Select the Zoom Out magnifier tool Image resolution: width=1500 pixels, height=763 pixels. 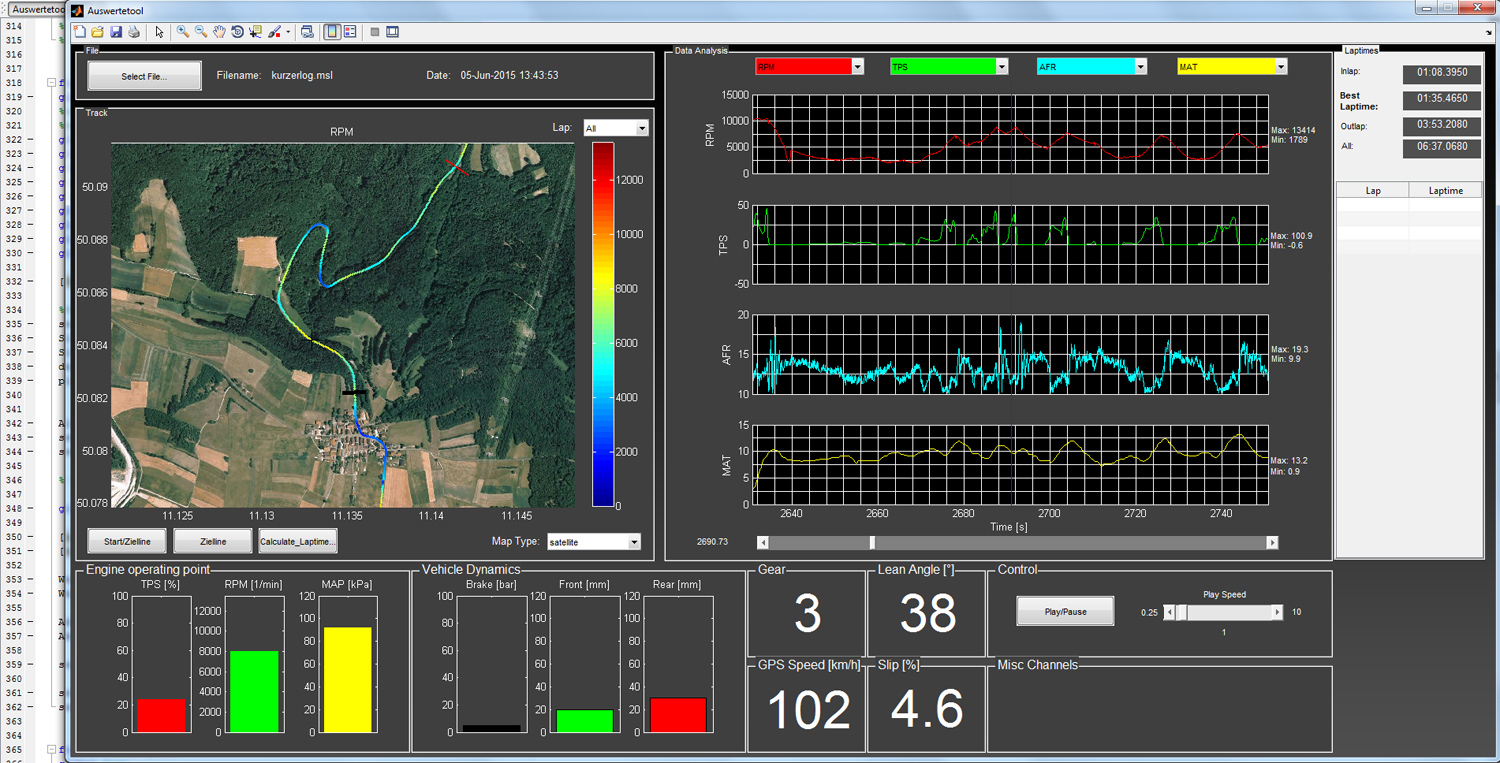(201, 32)
